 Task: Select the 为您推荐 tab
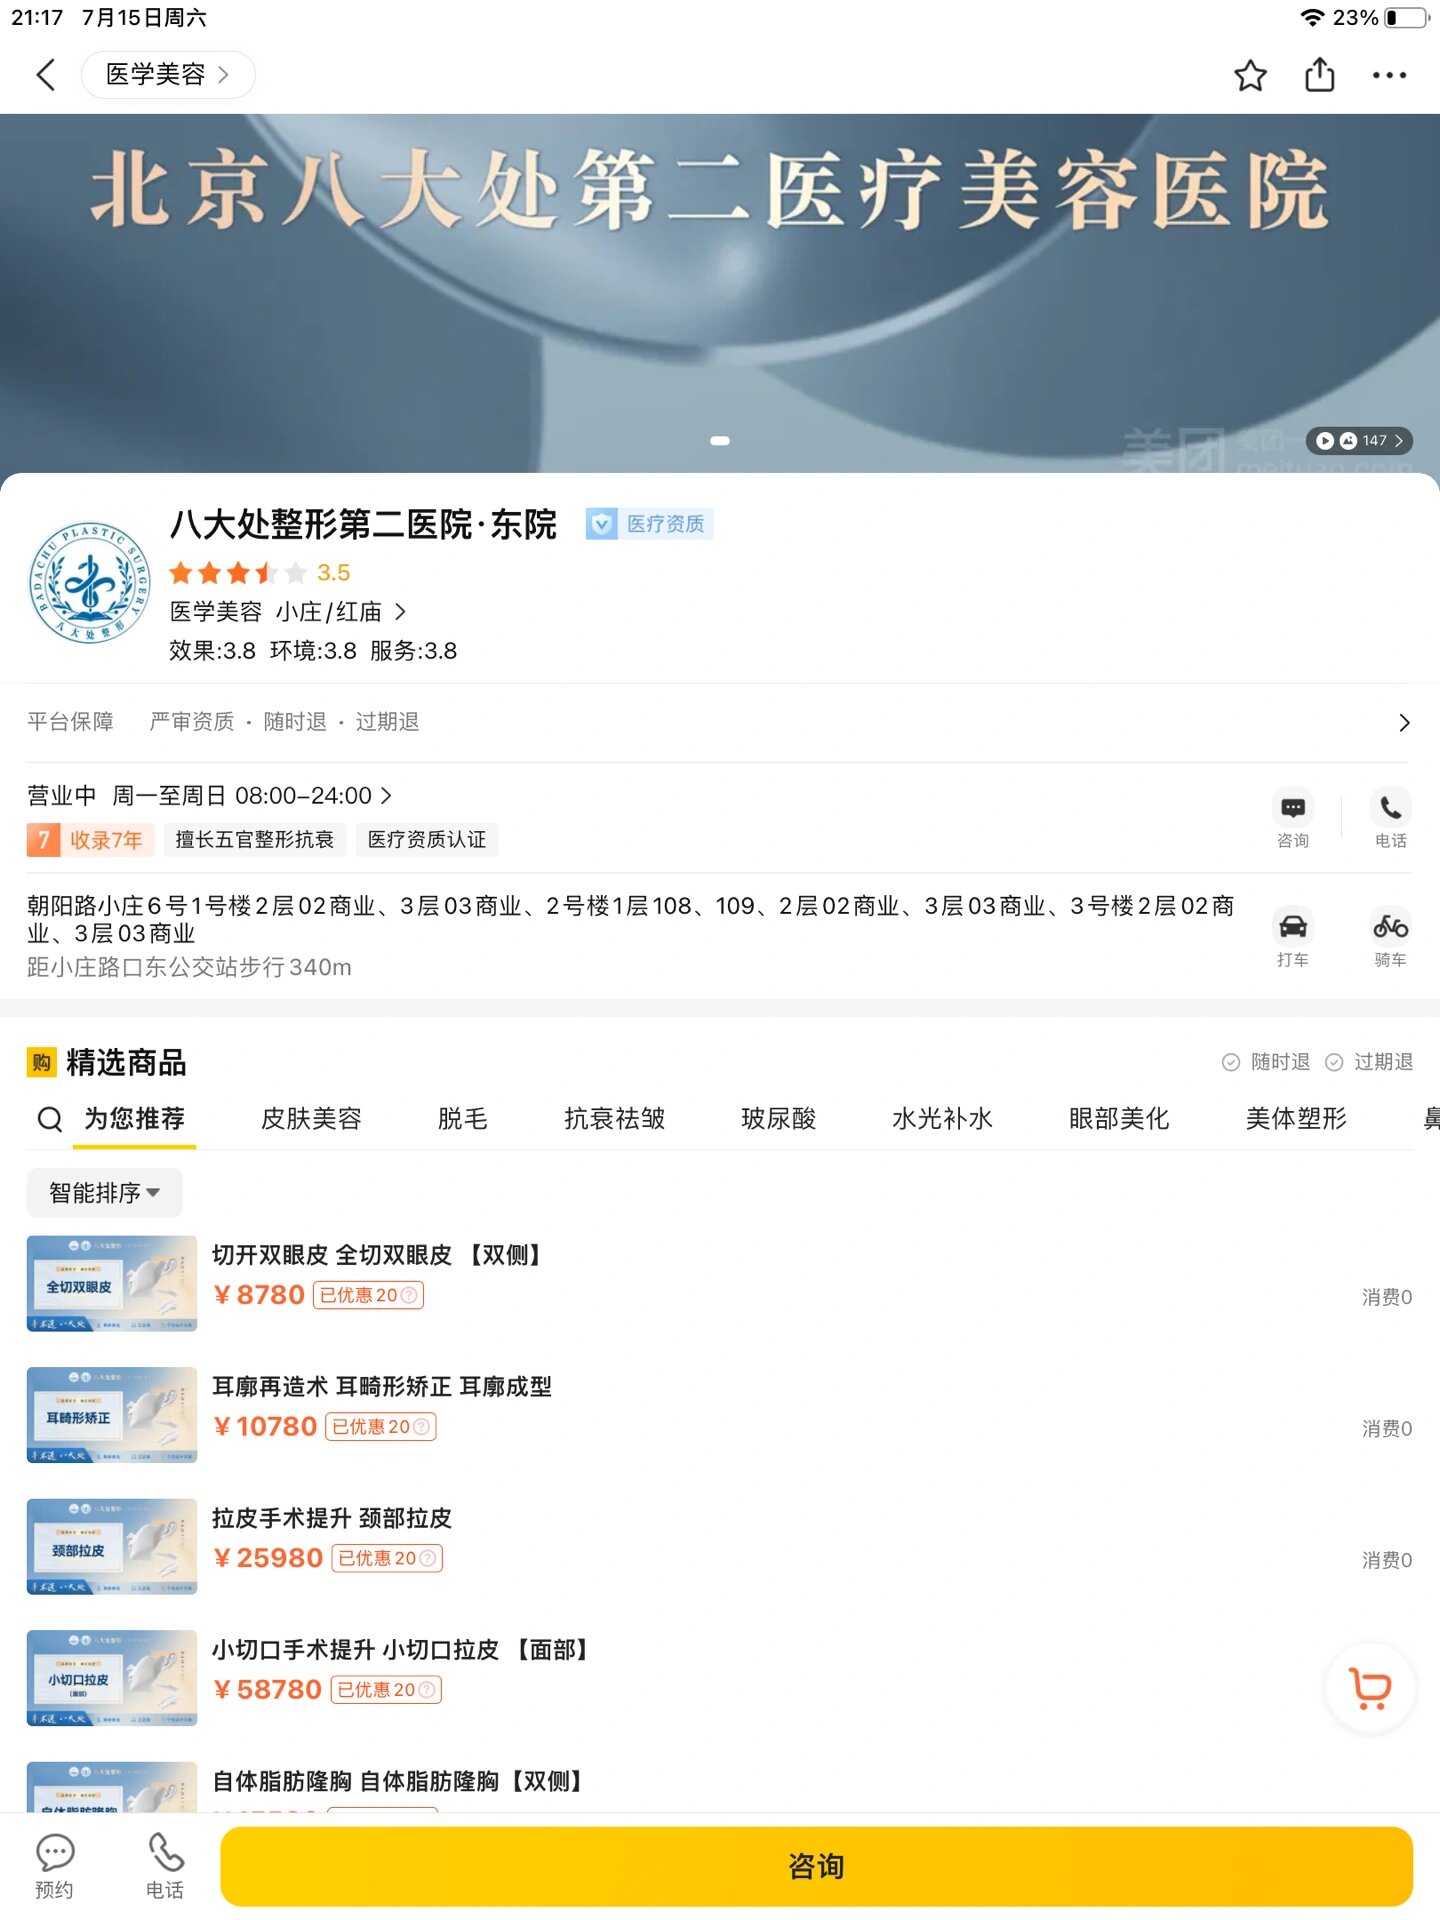click(134, 1119)
